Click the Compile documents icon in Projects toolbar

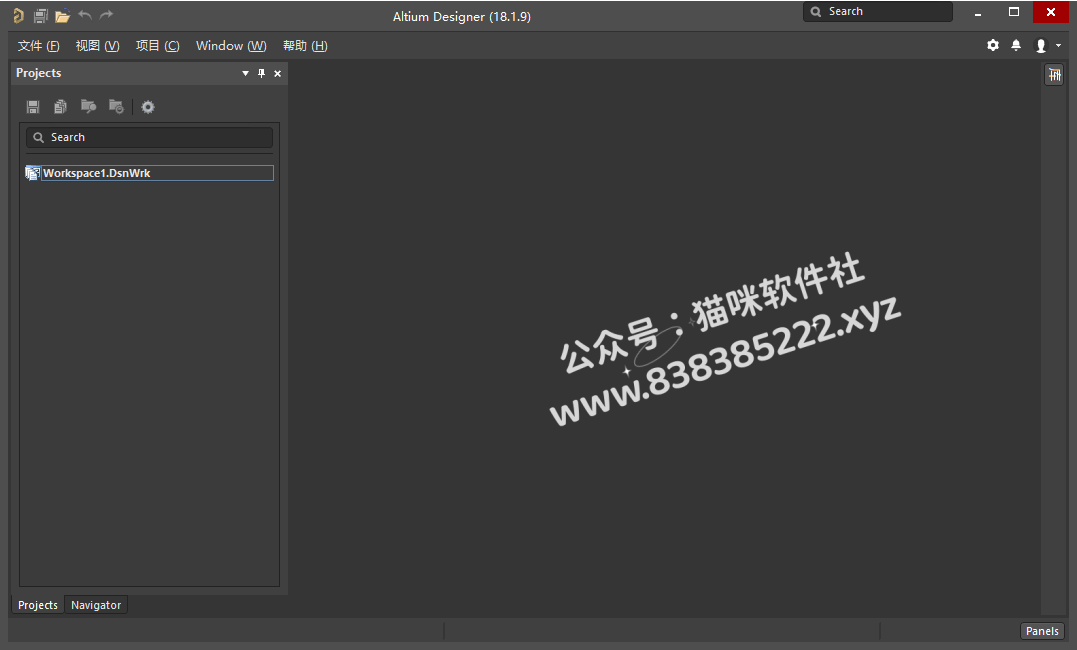click(x=60, y=107)
